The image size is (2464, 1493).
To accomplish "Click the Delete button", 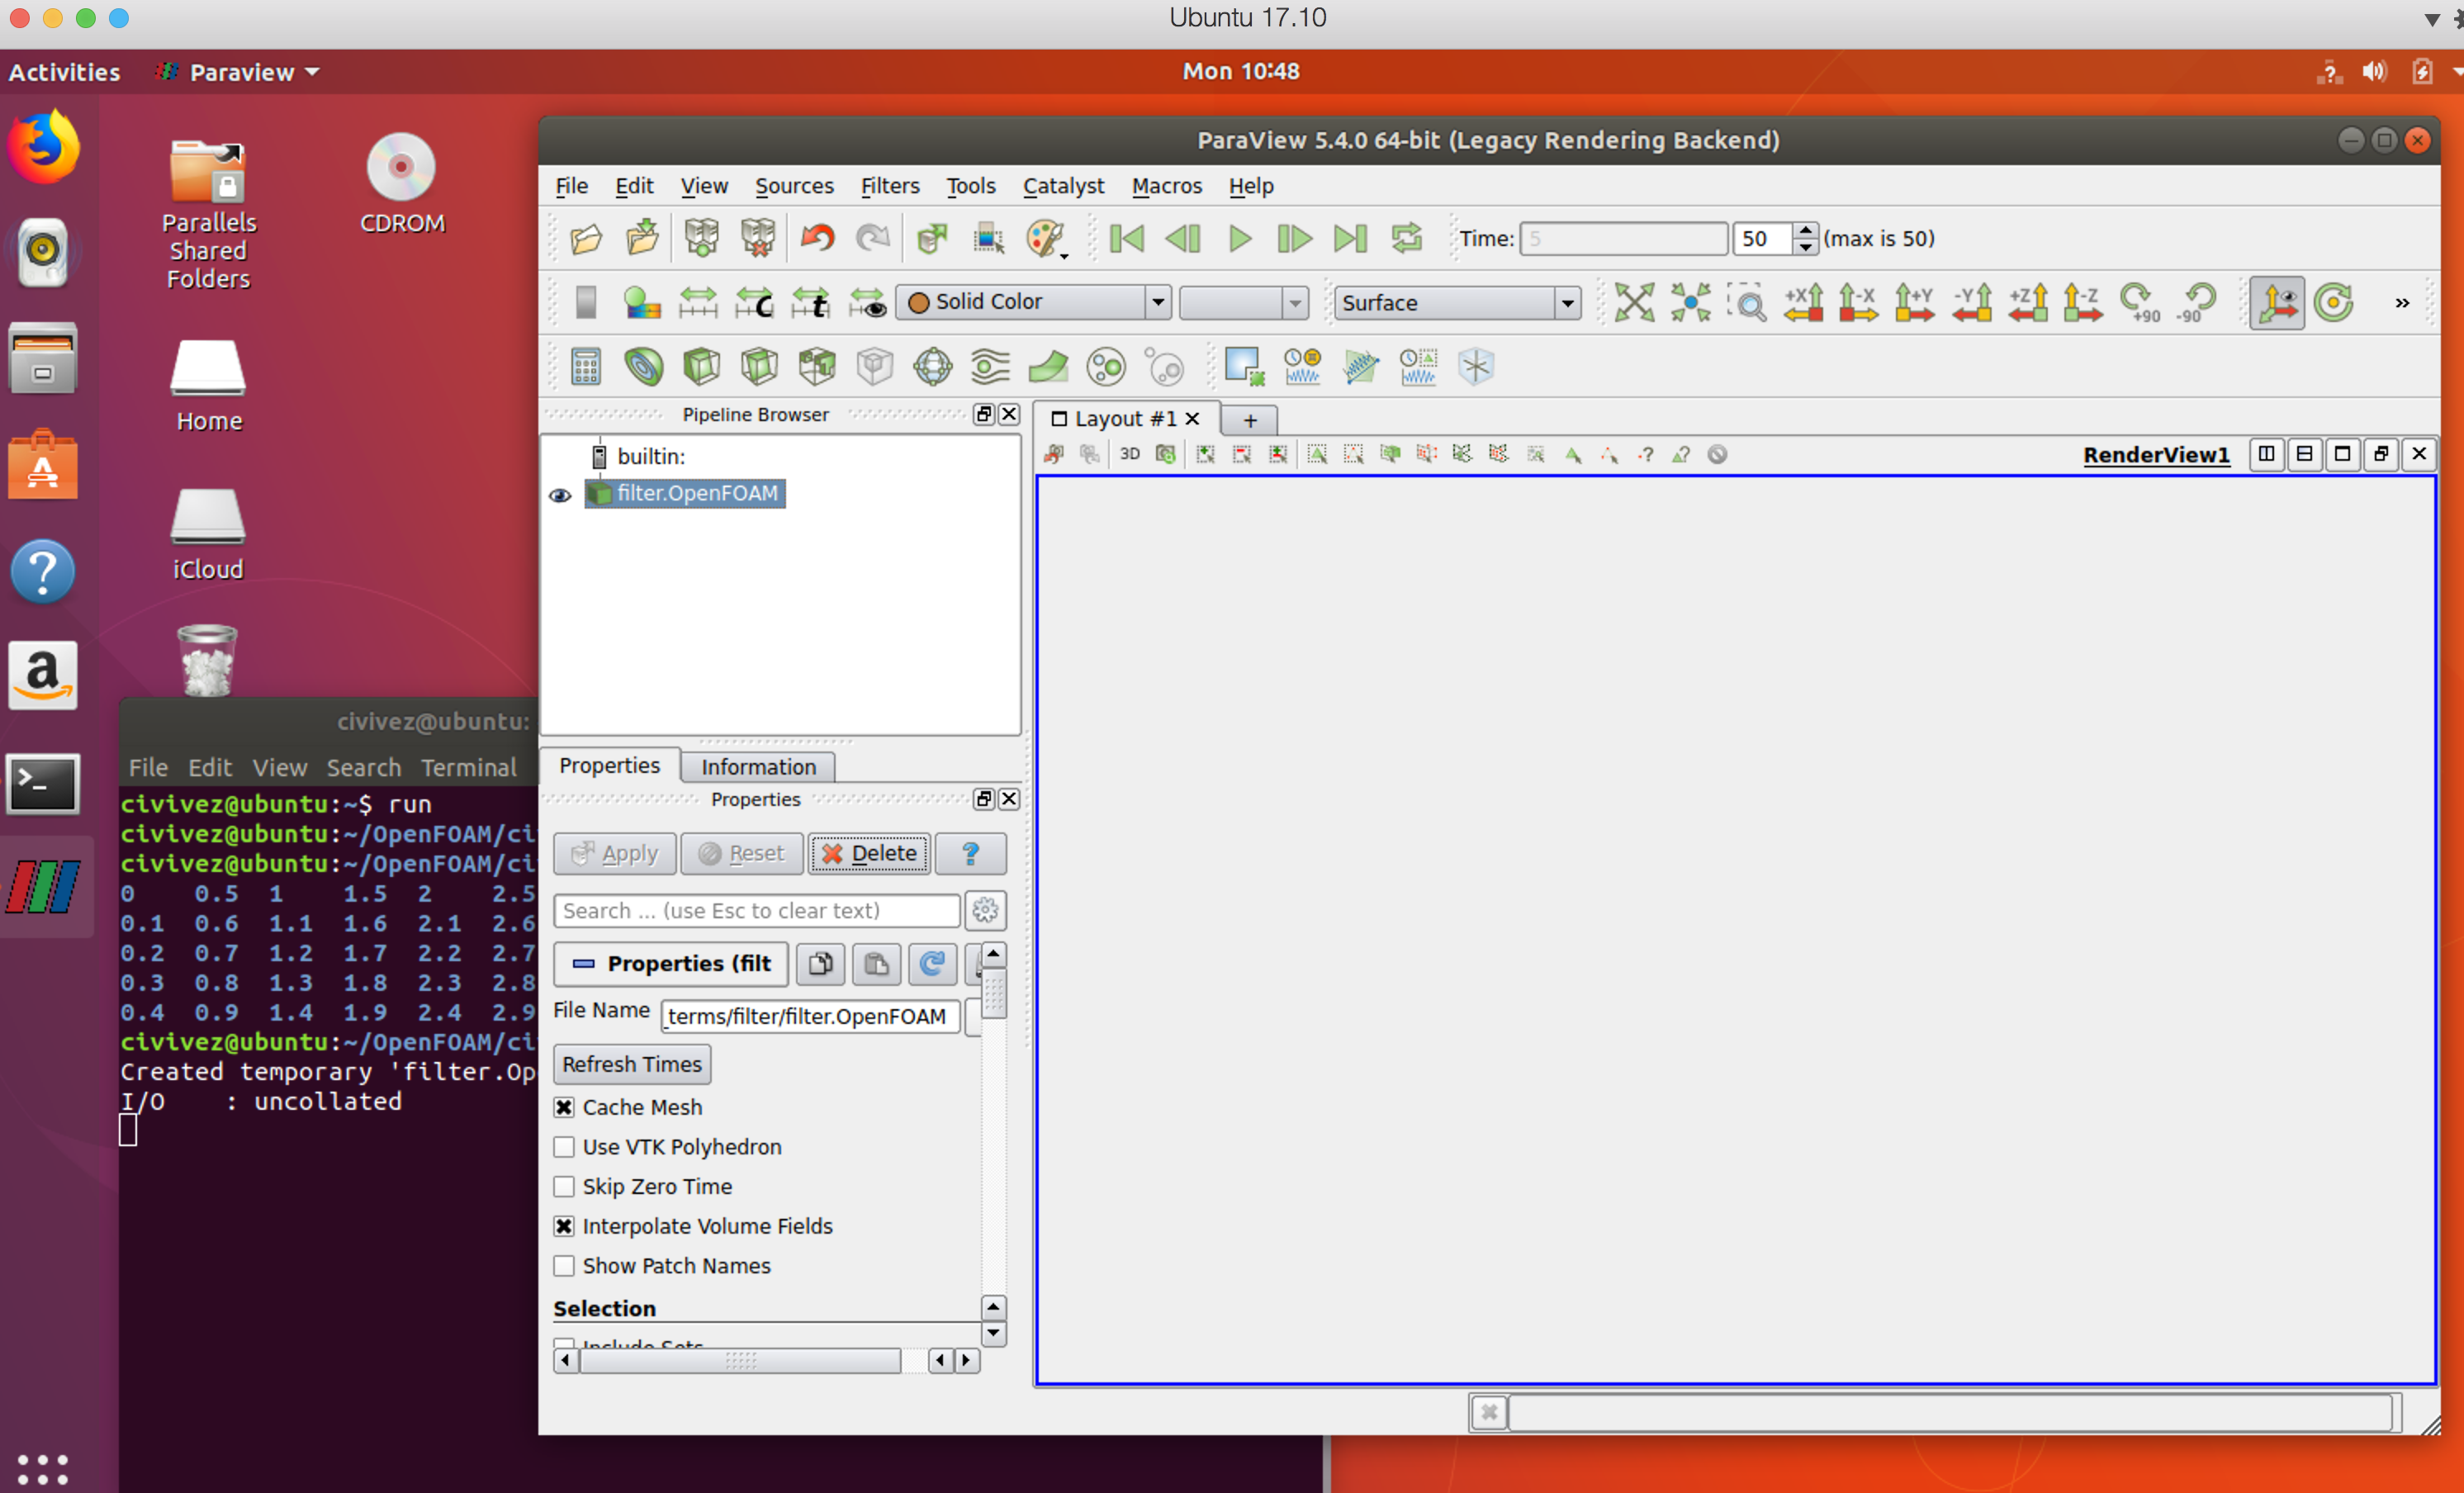I will pos(869,853).
